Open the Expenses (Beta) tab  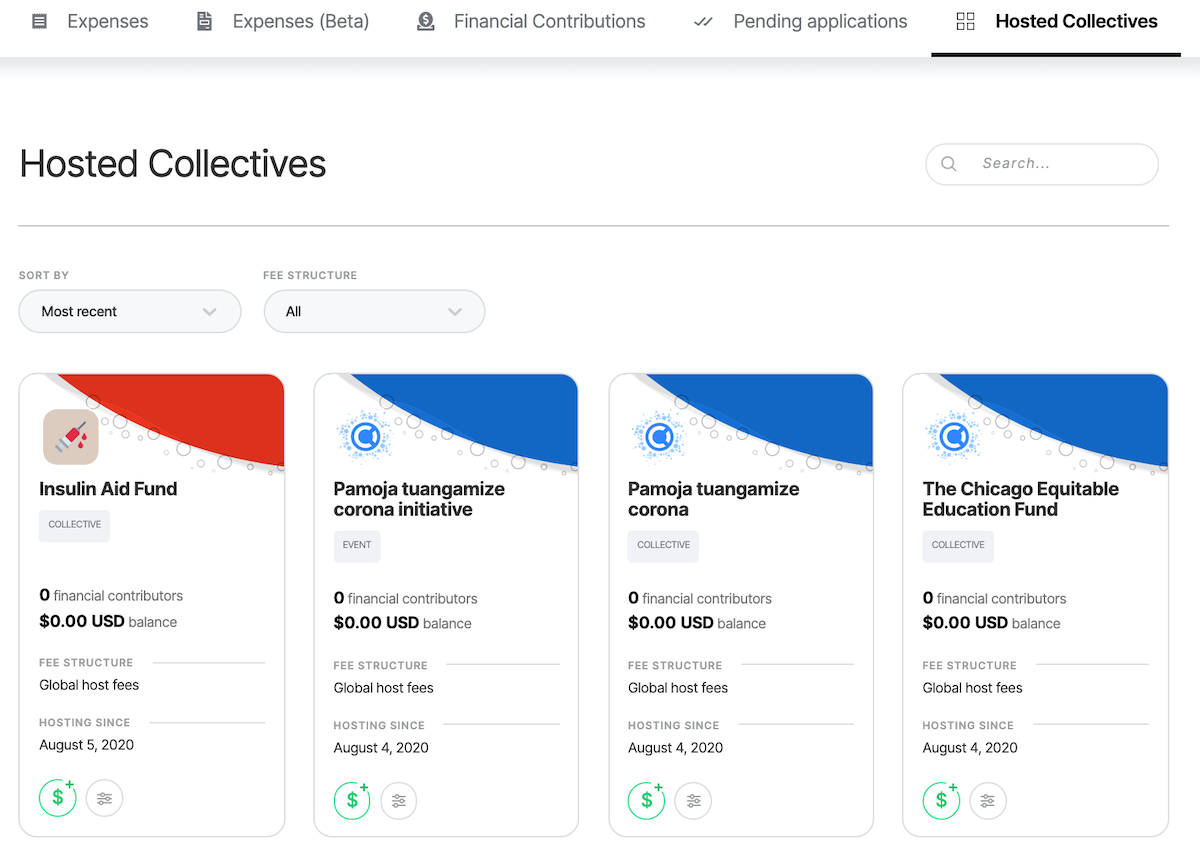tap(283, 21)
